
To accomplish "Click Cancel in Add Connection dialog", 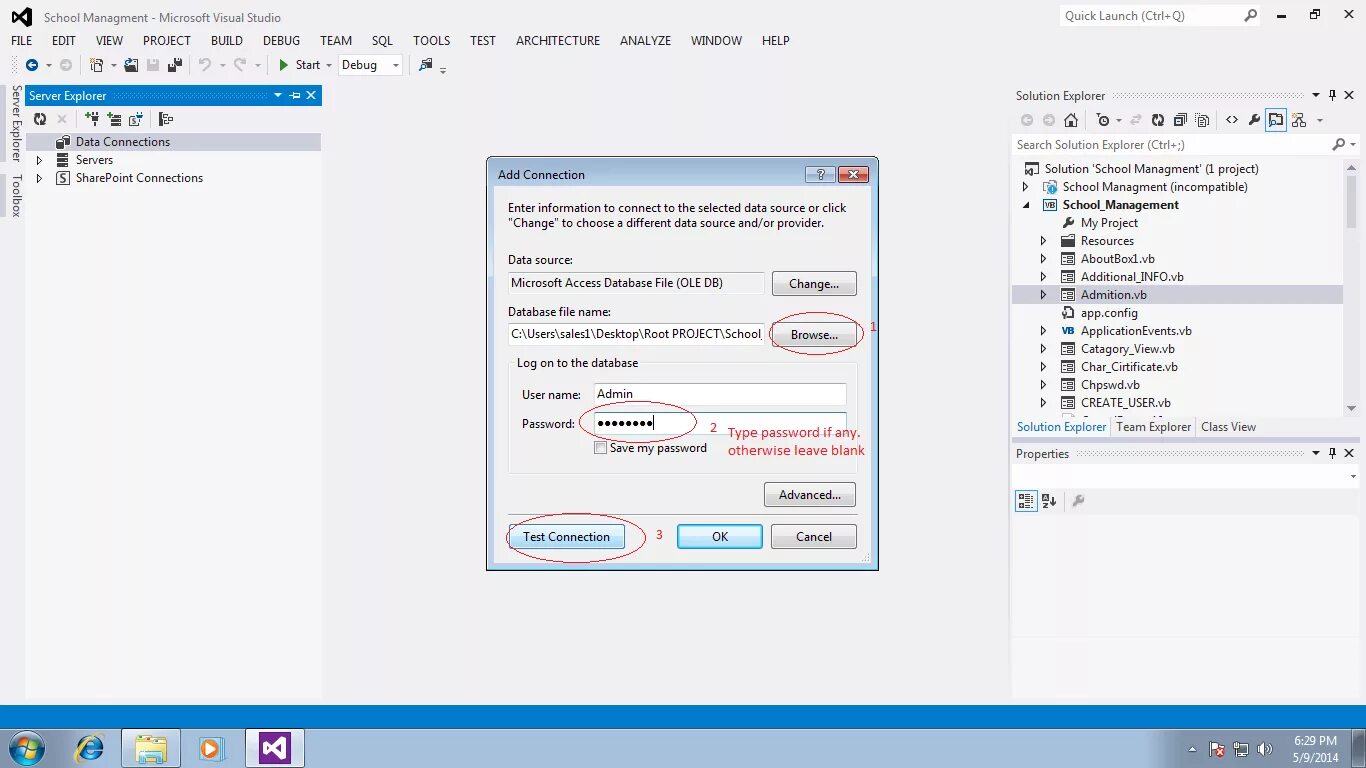I will [x=814, y=537].
